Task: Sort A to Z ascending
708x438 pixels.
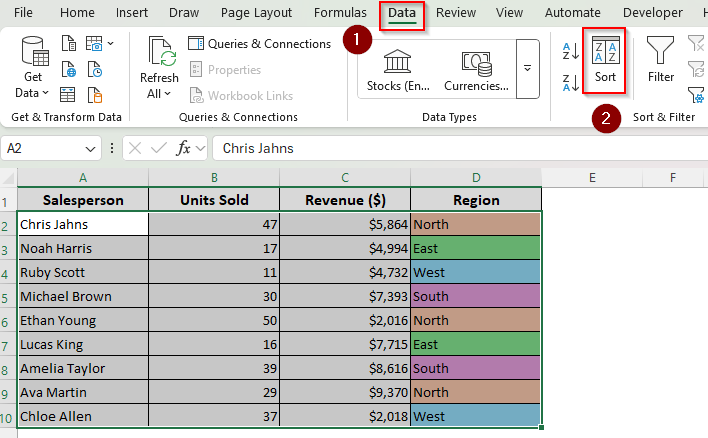Action: [x=570, y=51]
